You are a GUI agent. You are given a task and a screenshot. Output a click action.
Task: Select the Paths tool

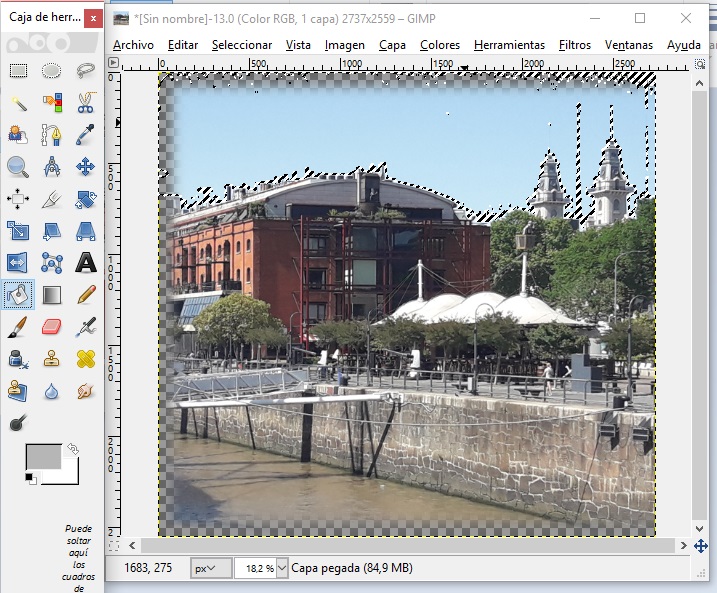tap(52, 135)
